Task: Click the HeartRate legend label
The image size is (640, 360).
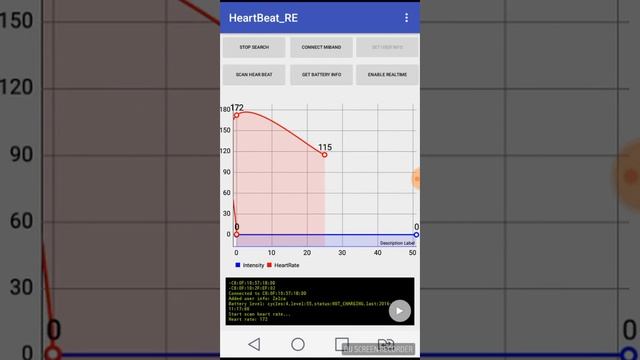Action: click(x=287, y=265)
